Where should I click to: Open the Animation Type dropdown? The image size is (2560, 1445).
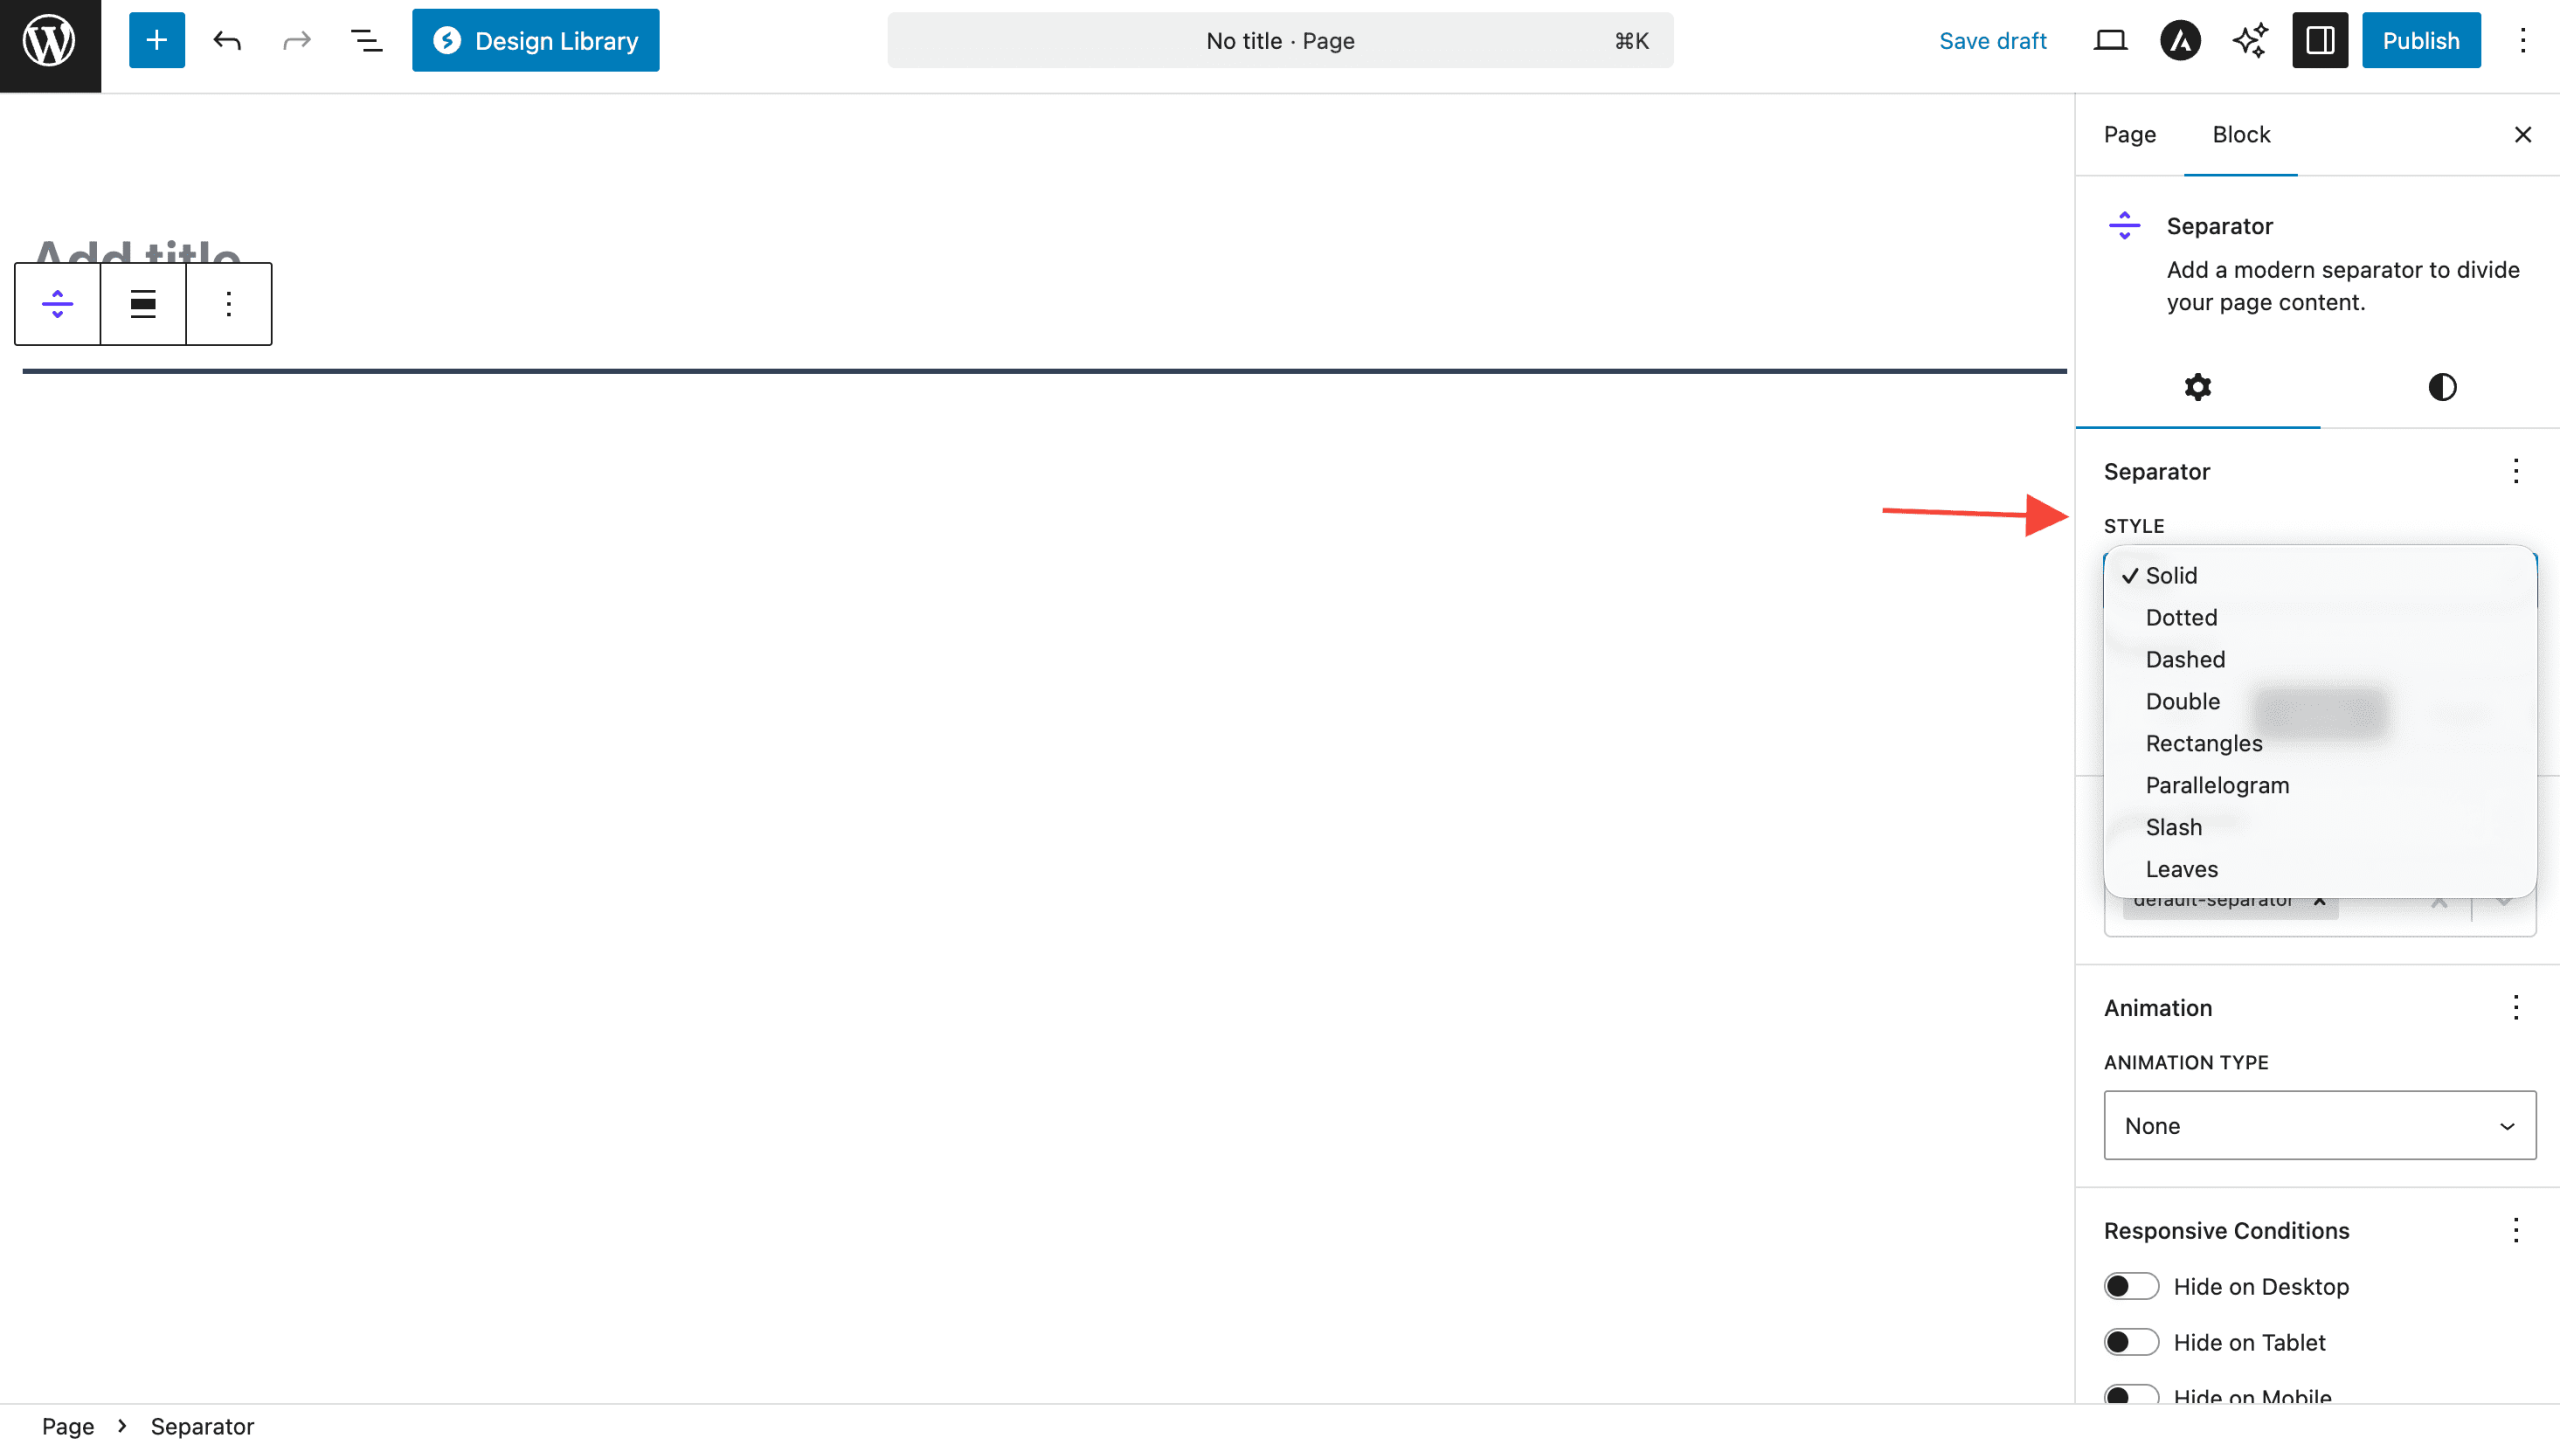pyautogui.click(x=2319, y=1125)
